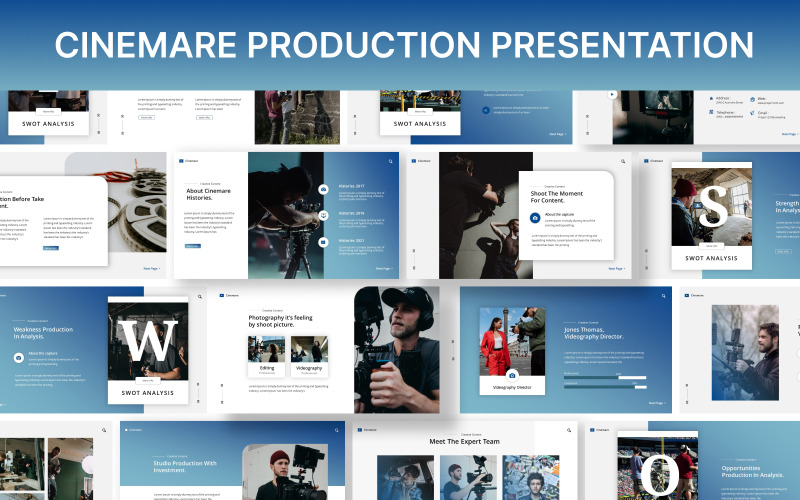Image resolution: width=800 pixels, height=500 pixels.
Task: Click camera icon beside Shoot The Moment's About the capture
Action: pyautogui.click(x=535, y=217)
